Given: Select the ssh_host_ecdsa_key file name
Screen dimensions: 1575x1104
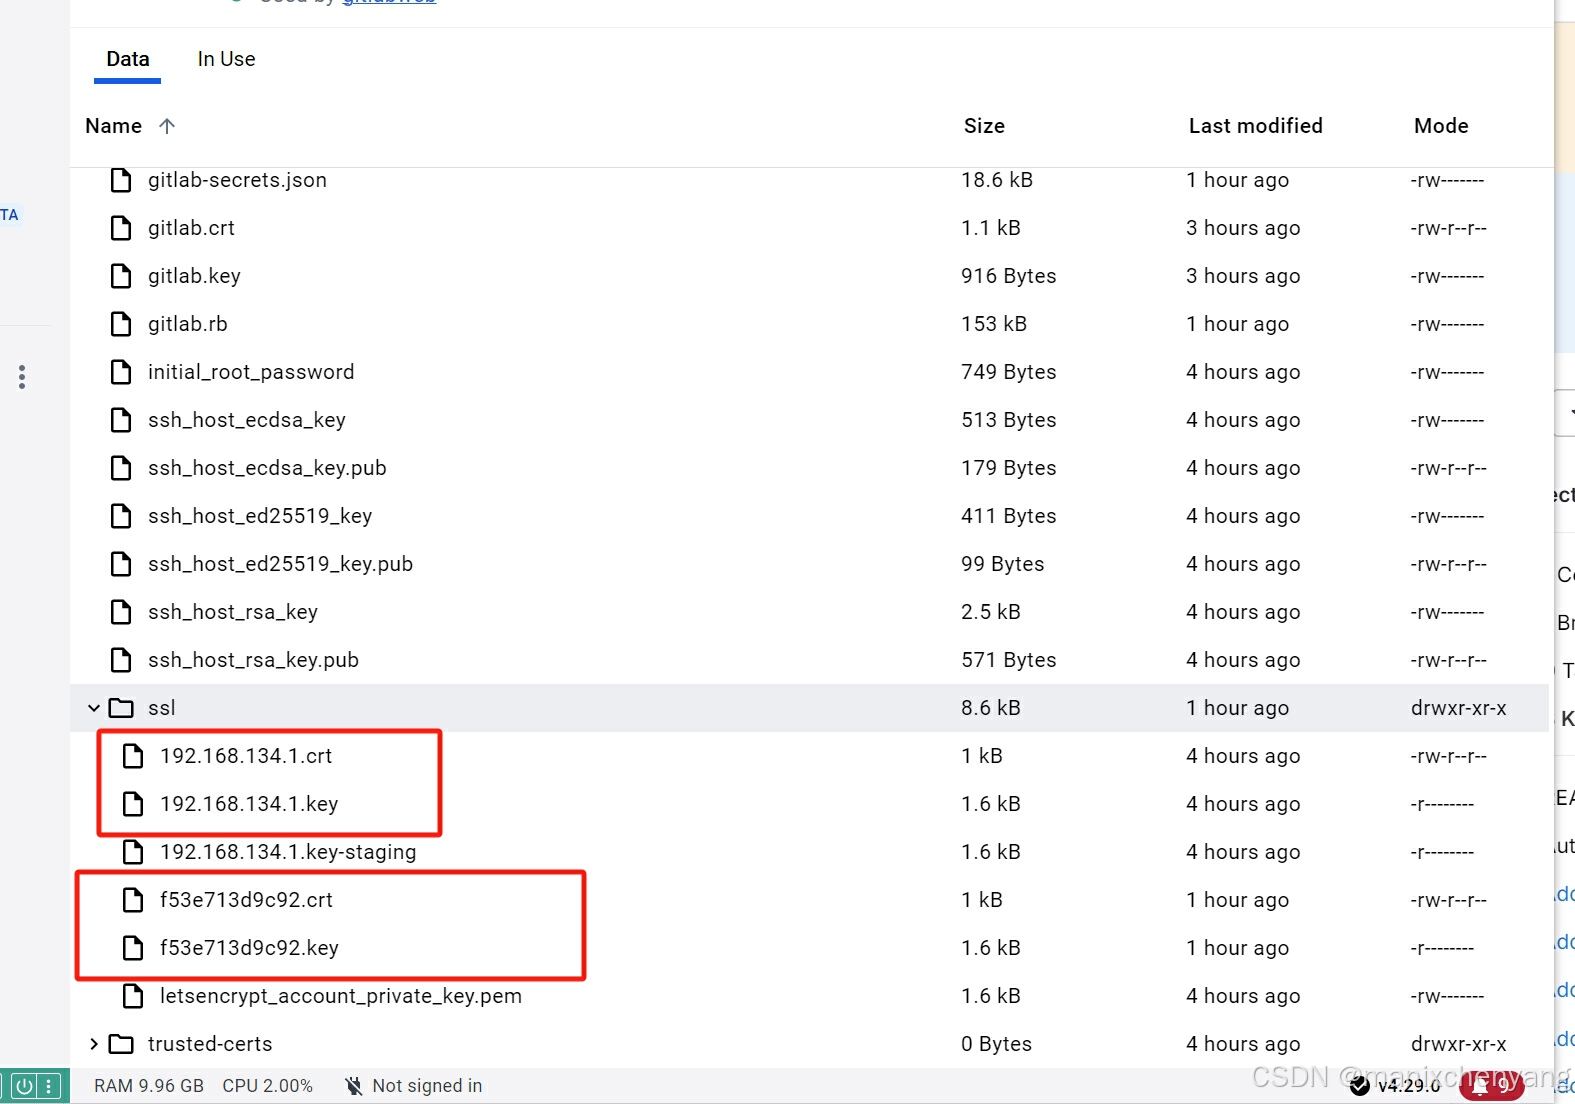Looking at the screenshot, I should pos(247,420).
